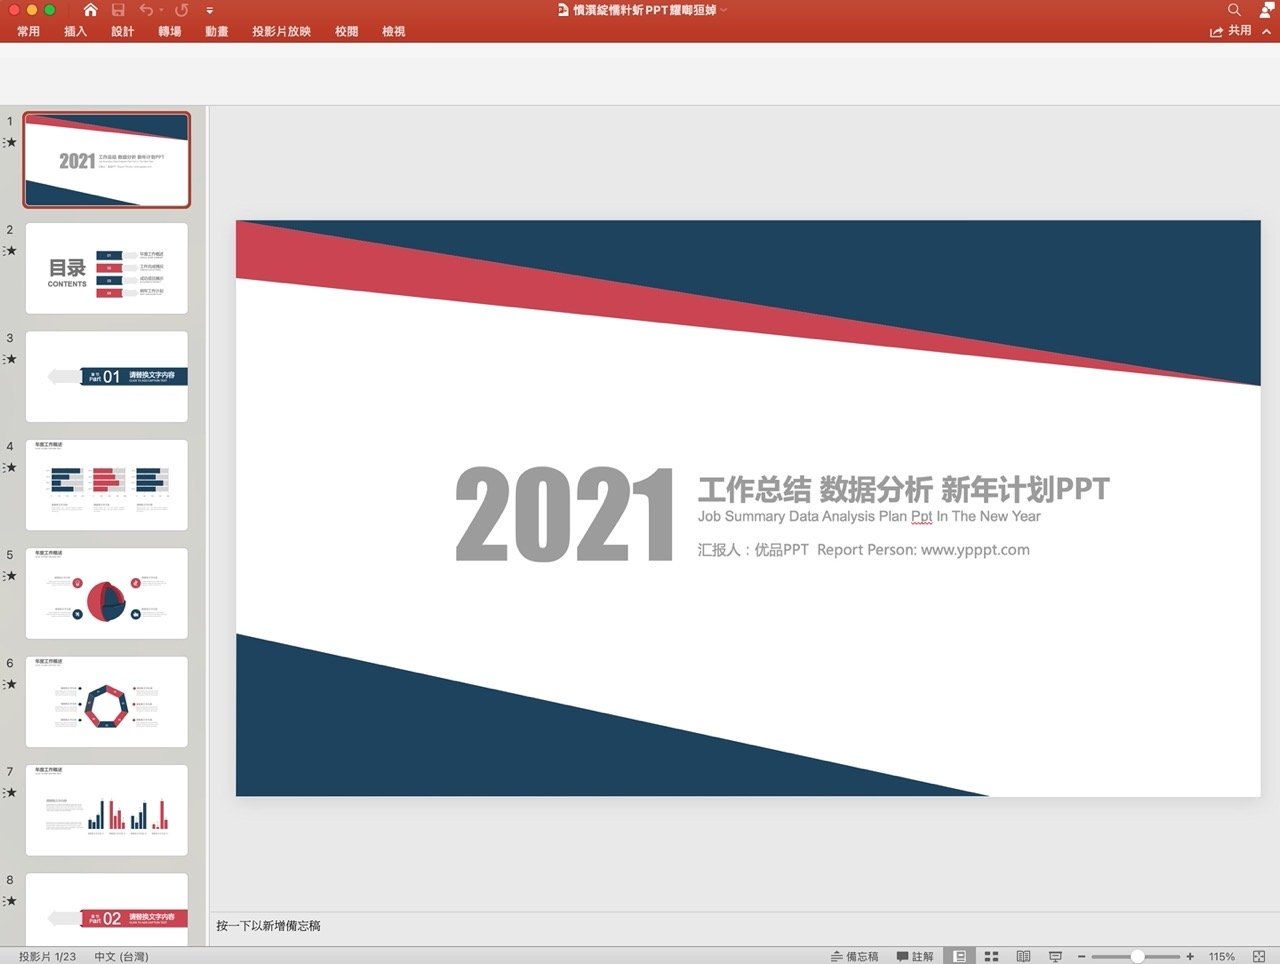This screenshot has width=1280, height=964.
Task: Click the Save disk icon
Action: (118, 10)
